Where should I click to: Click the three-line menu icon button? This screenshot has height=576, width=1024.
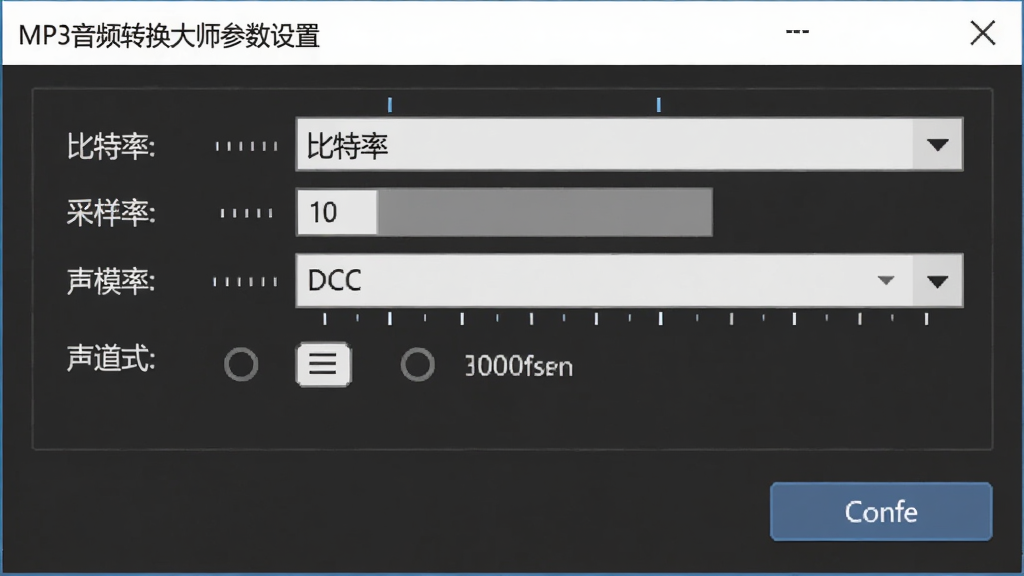pos(323,364)
